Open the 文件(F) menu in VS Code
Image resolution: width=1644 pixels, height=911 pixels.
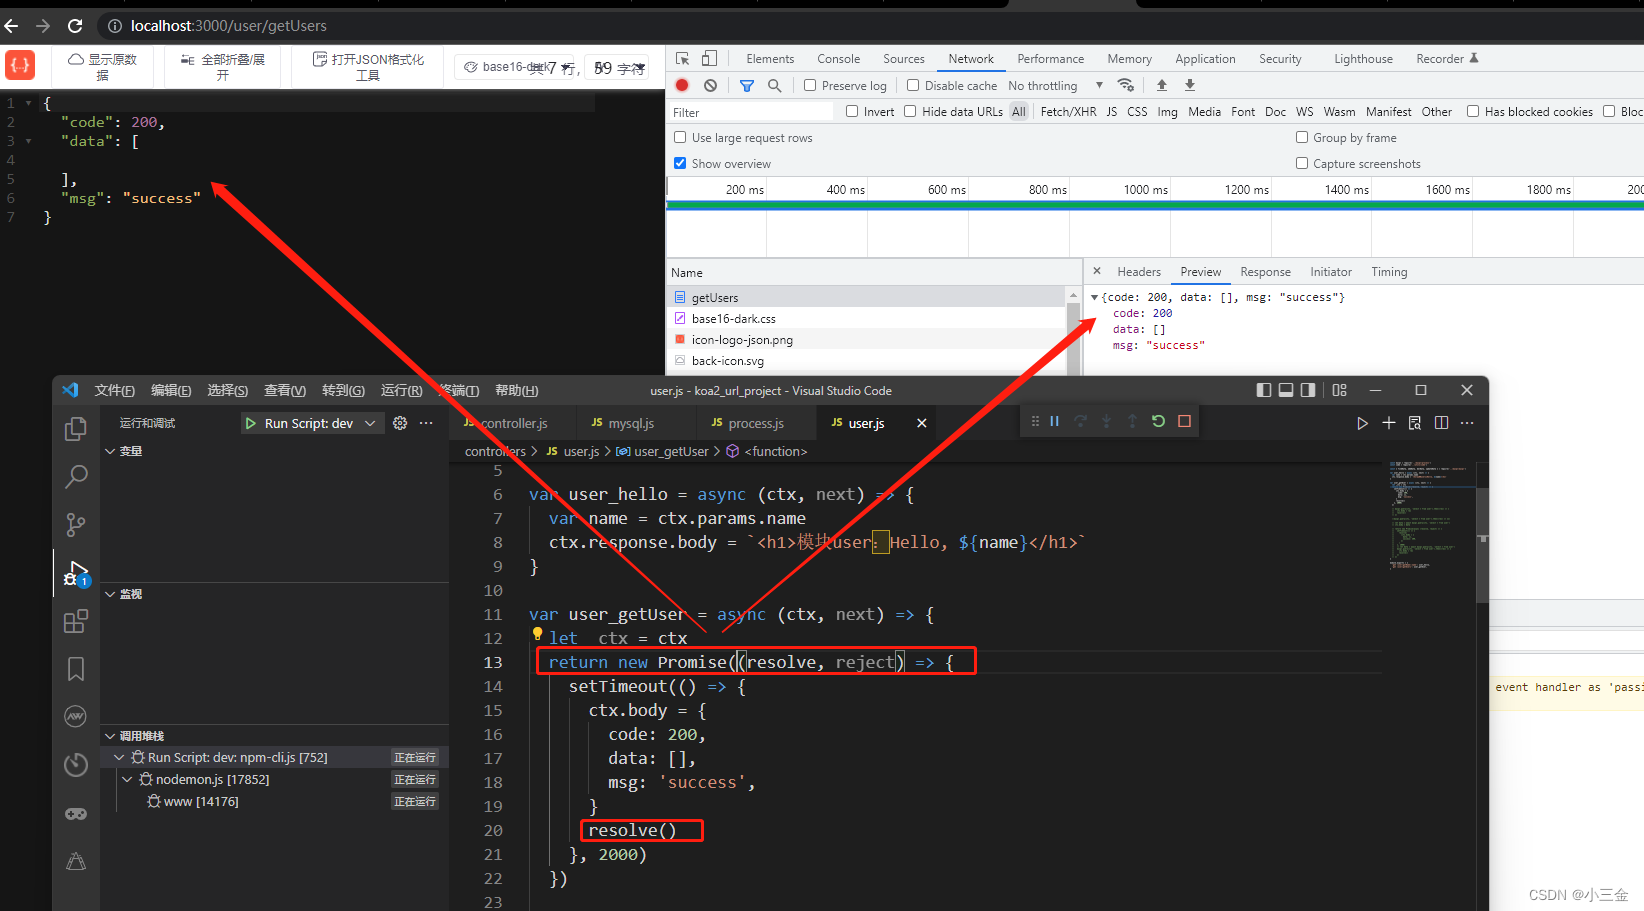point(113,390)
